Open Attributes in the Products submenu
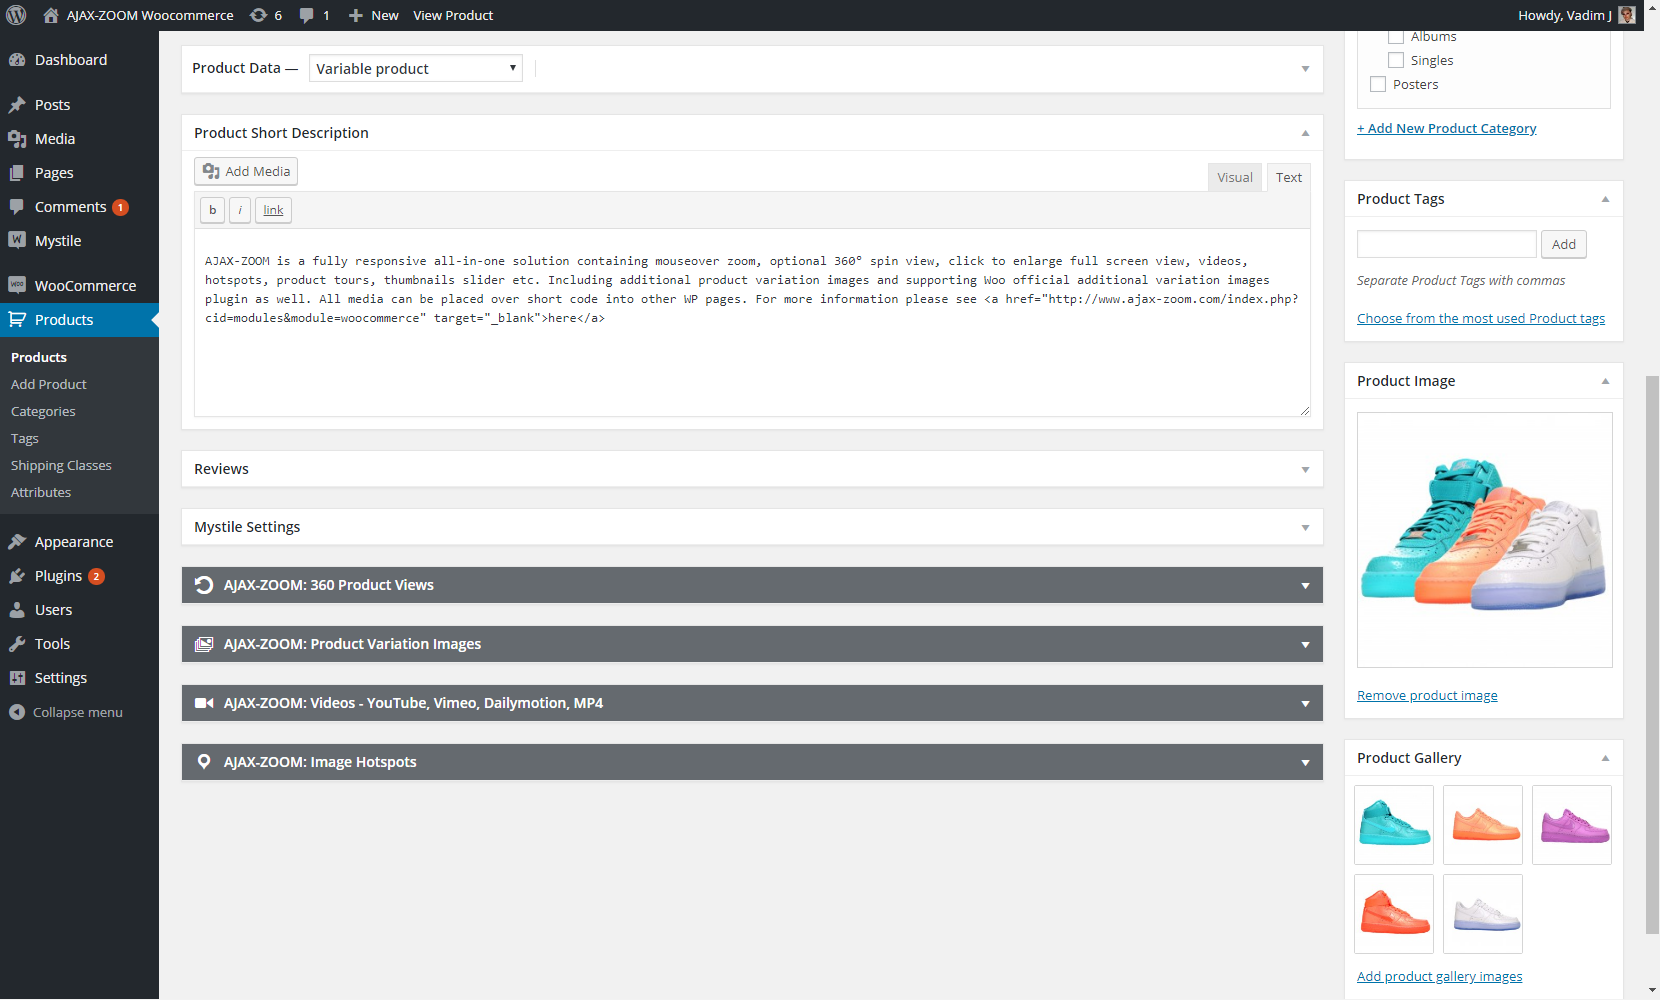The height and width of the screenshot is (1000, 1660). [x=41, y=492]
